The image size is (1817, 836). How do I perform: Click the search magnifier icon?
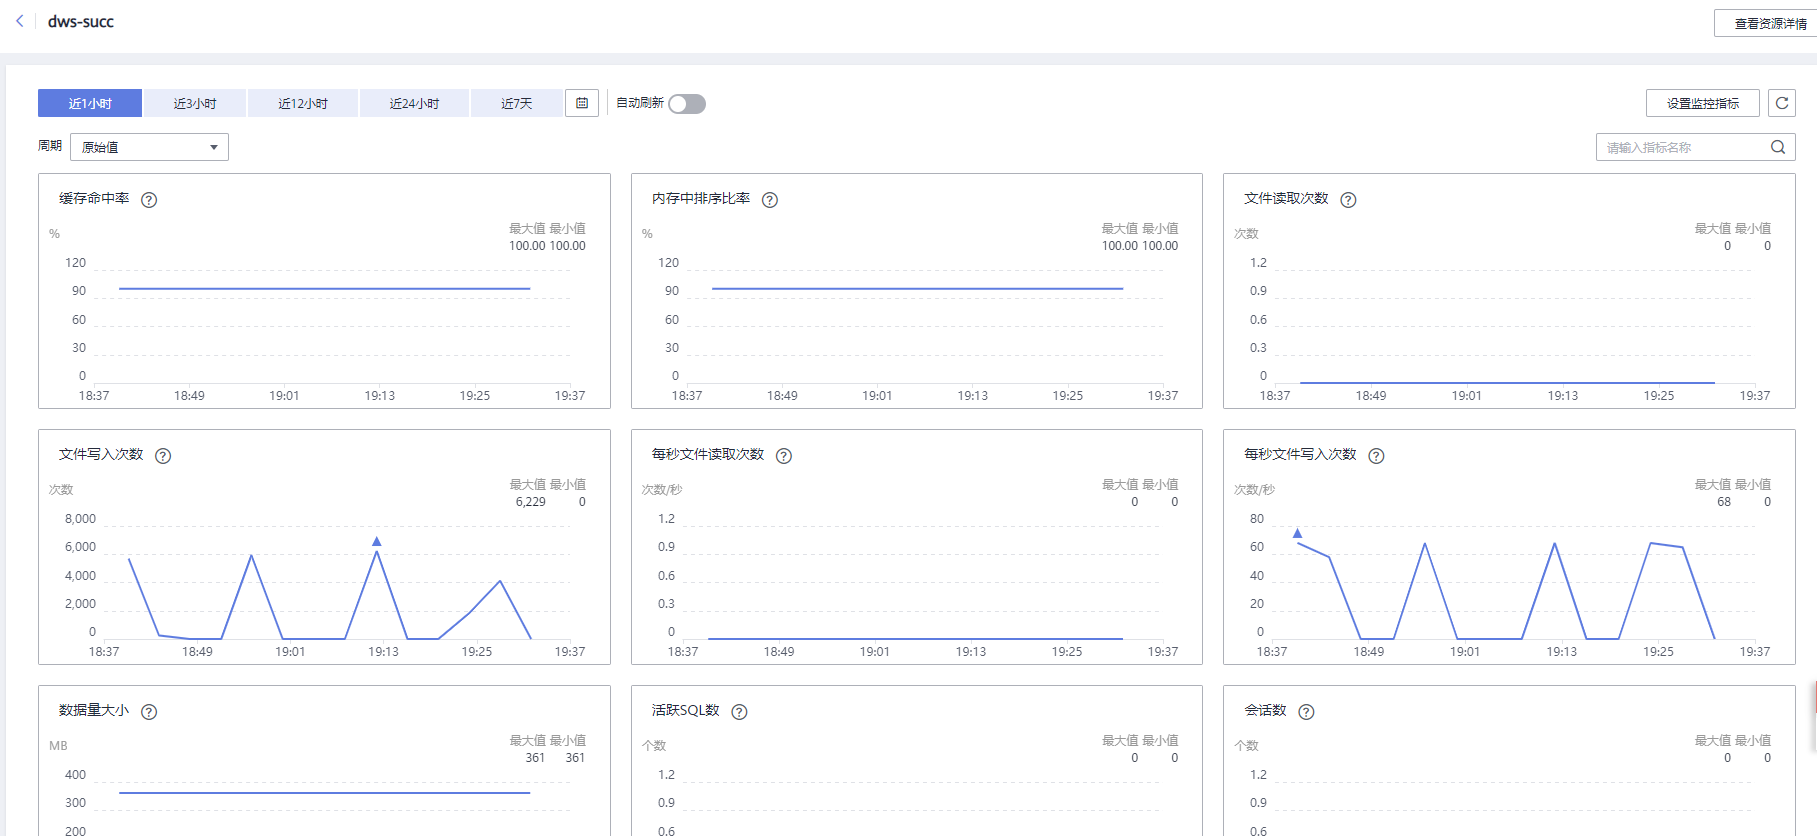[1778, 147]
